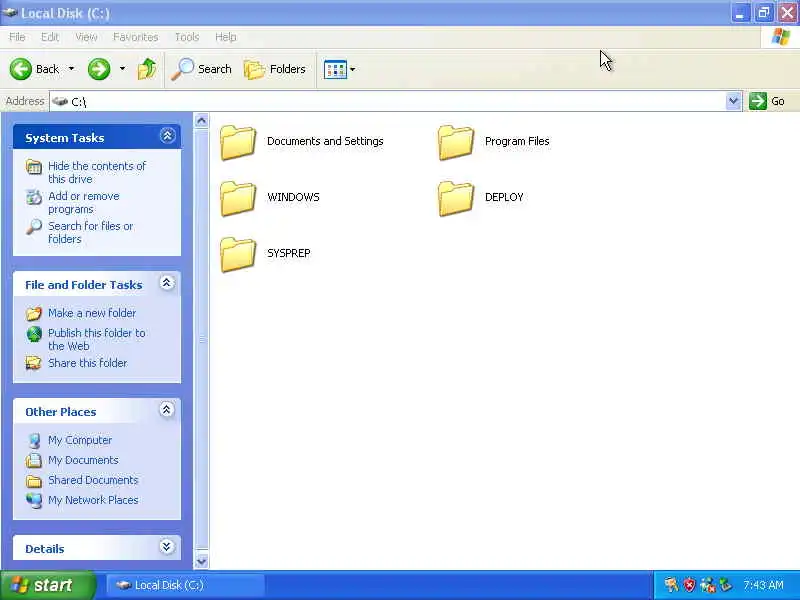Open the Tools menu

coord(187,37)
